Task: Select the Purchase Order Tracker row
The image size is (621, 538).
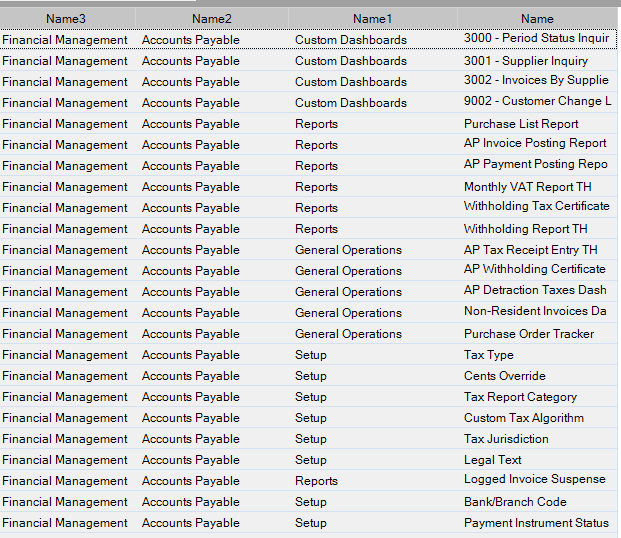Action: (x=309, y=334)
